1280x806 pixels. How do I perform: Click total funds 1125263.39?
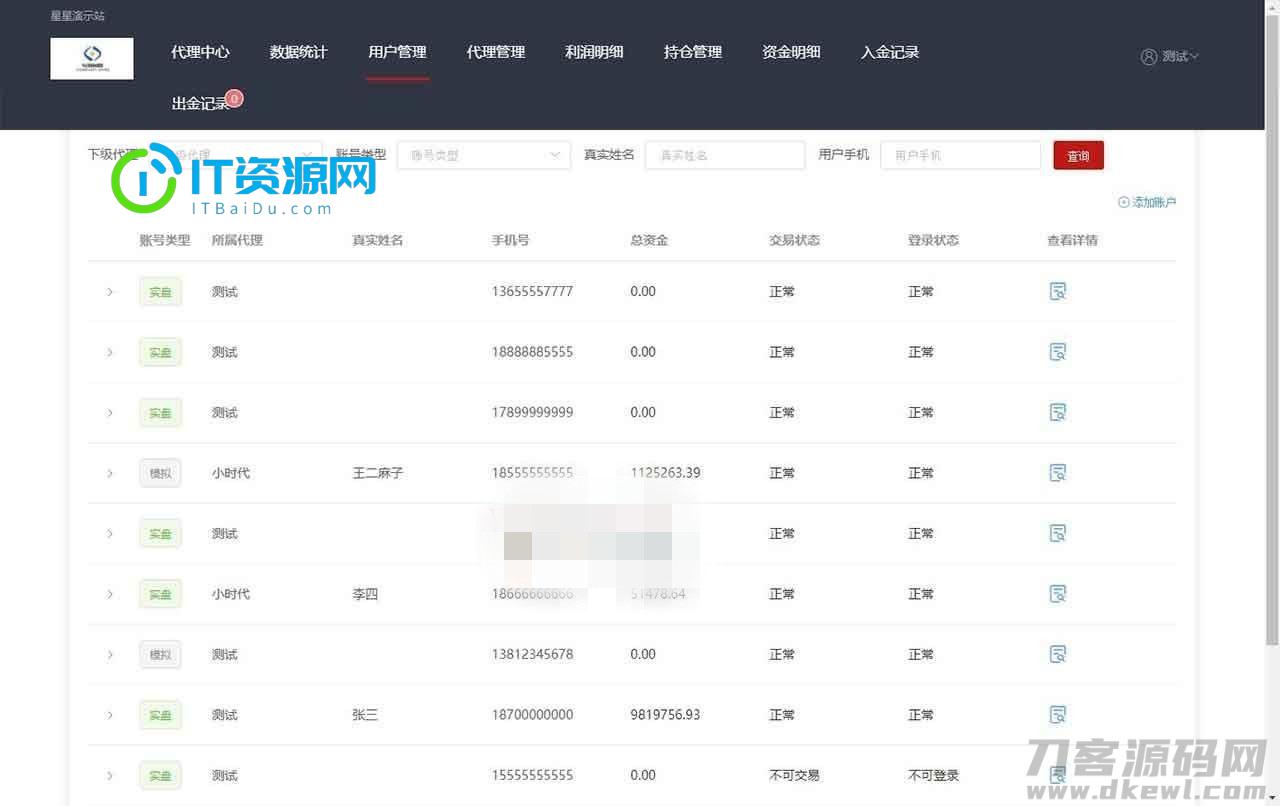[665, 473]
